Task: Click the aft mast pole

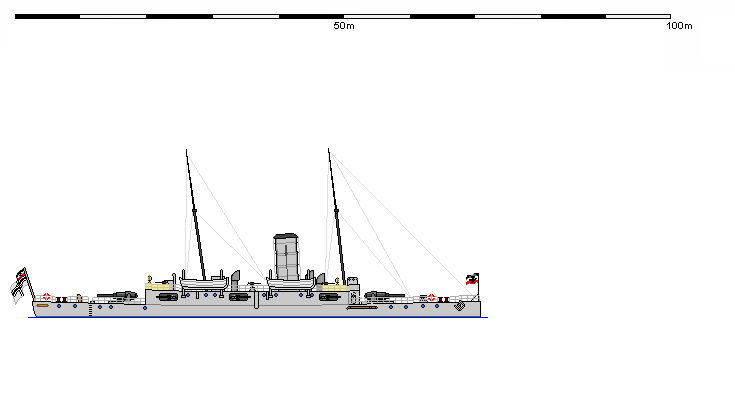Action: 195,215
